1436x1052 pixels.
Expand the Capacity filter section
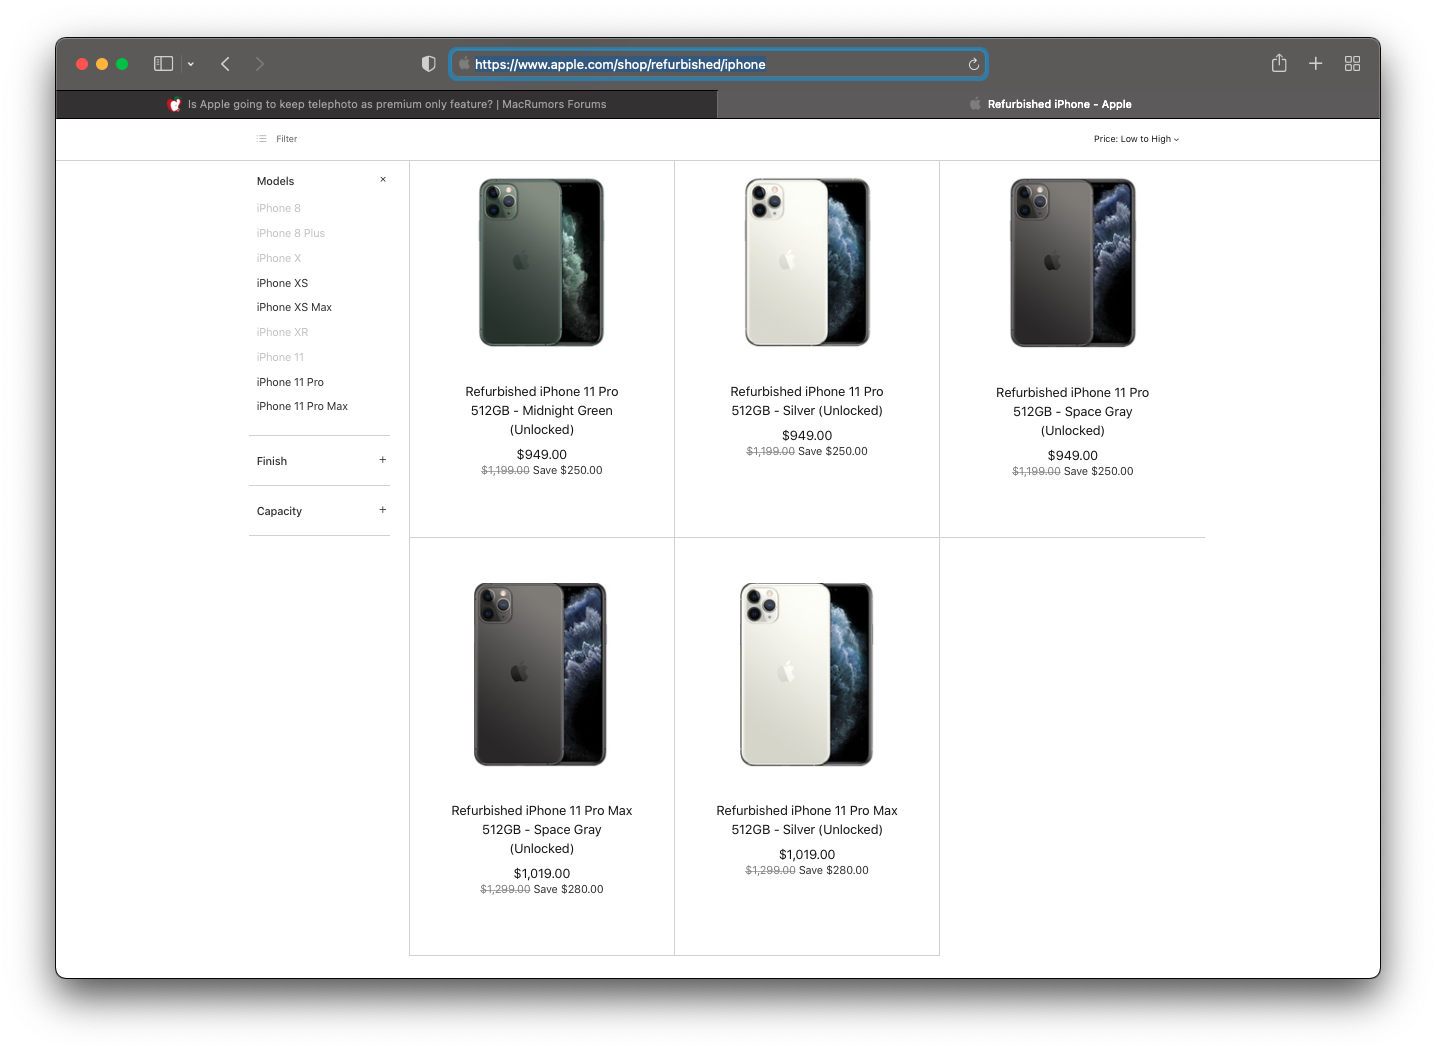pos(382,510)
